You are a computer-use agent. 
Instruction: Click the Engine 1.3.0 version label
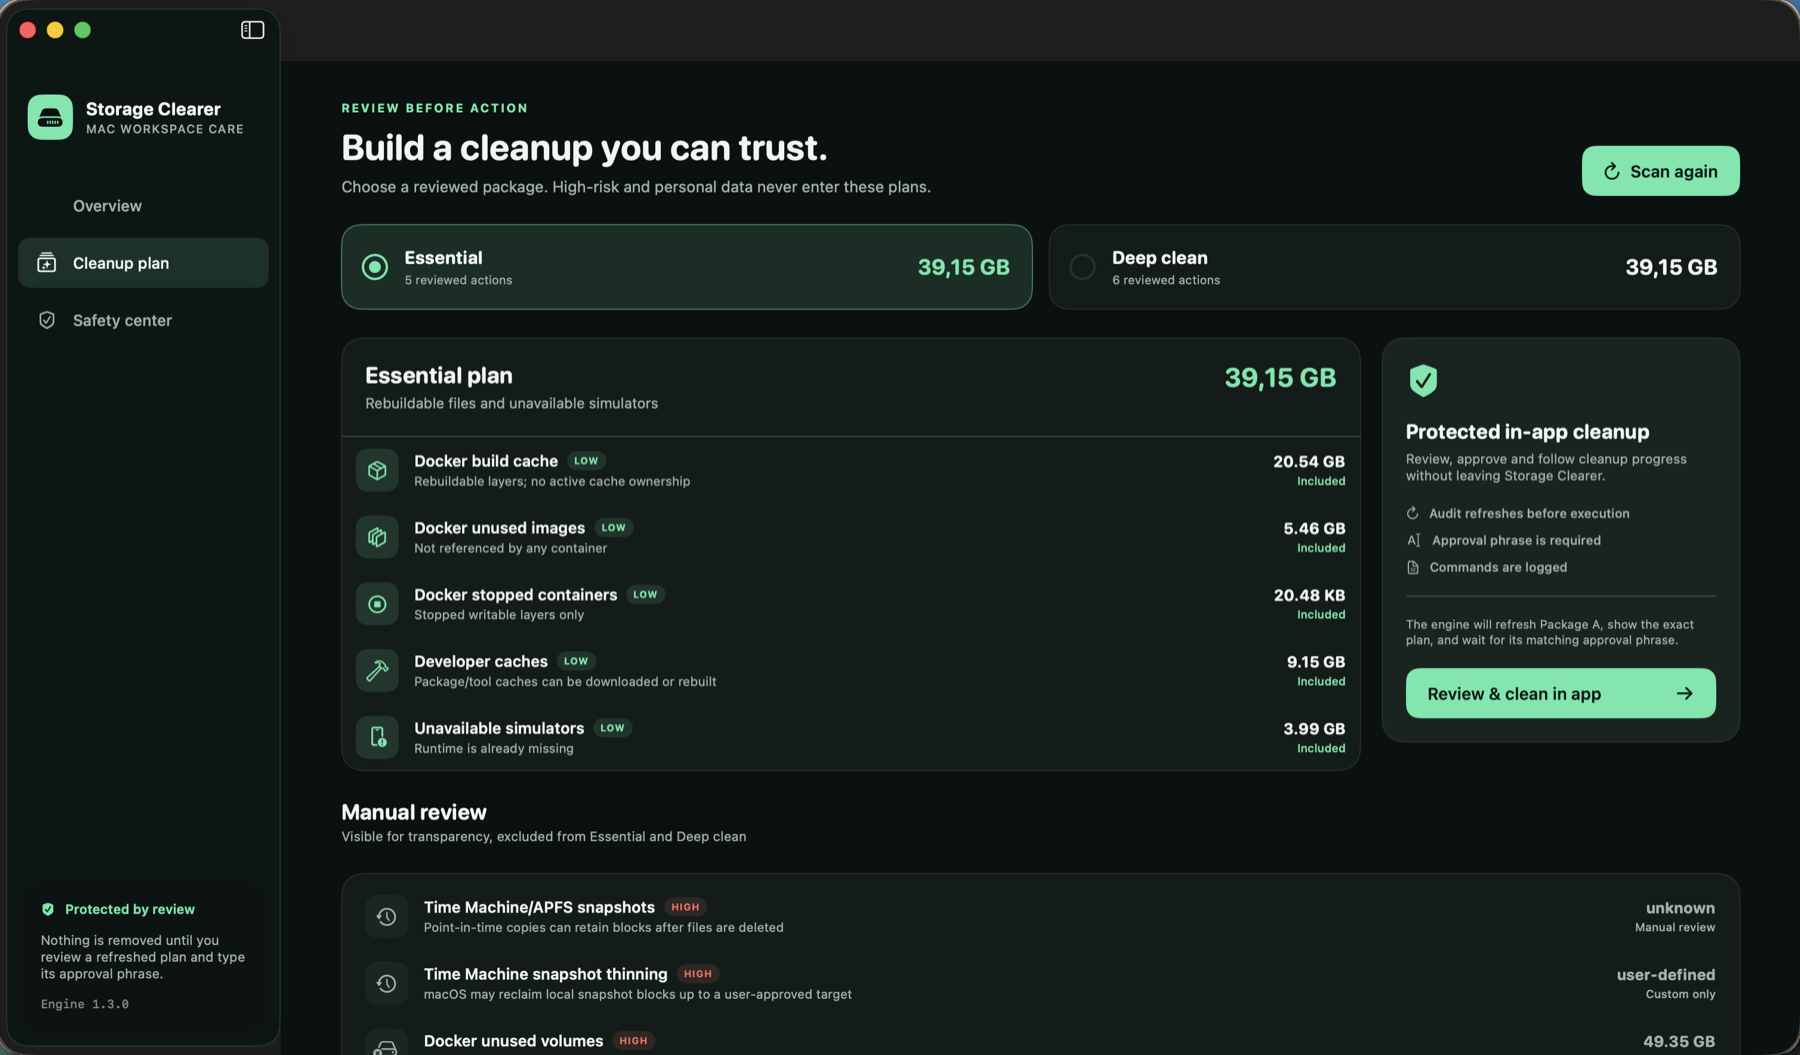pos(85,1004)
